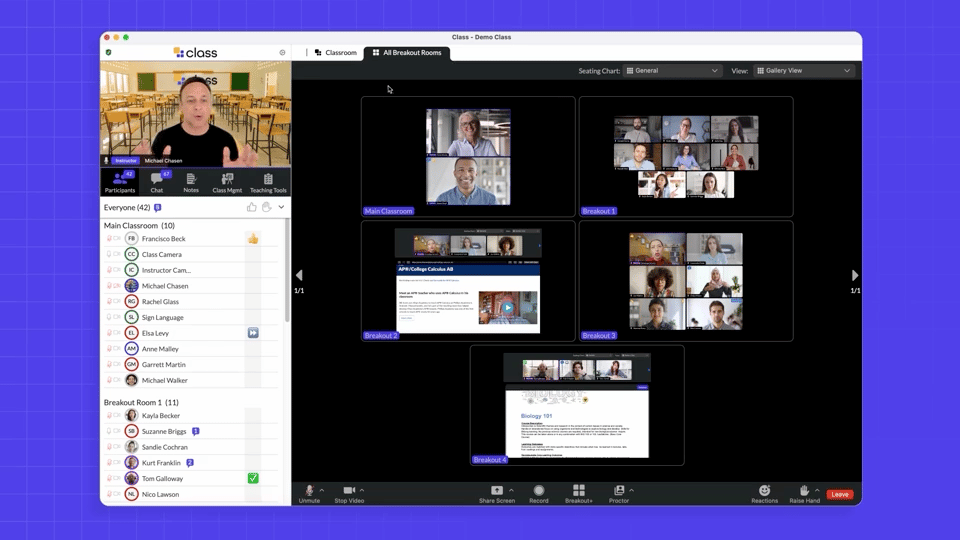Click the Raise Hand button

pos(803,492)
